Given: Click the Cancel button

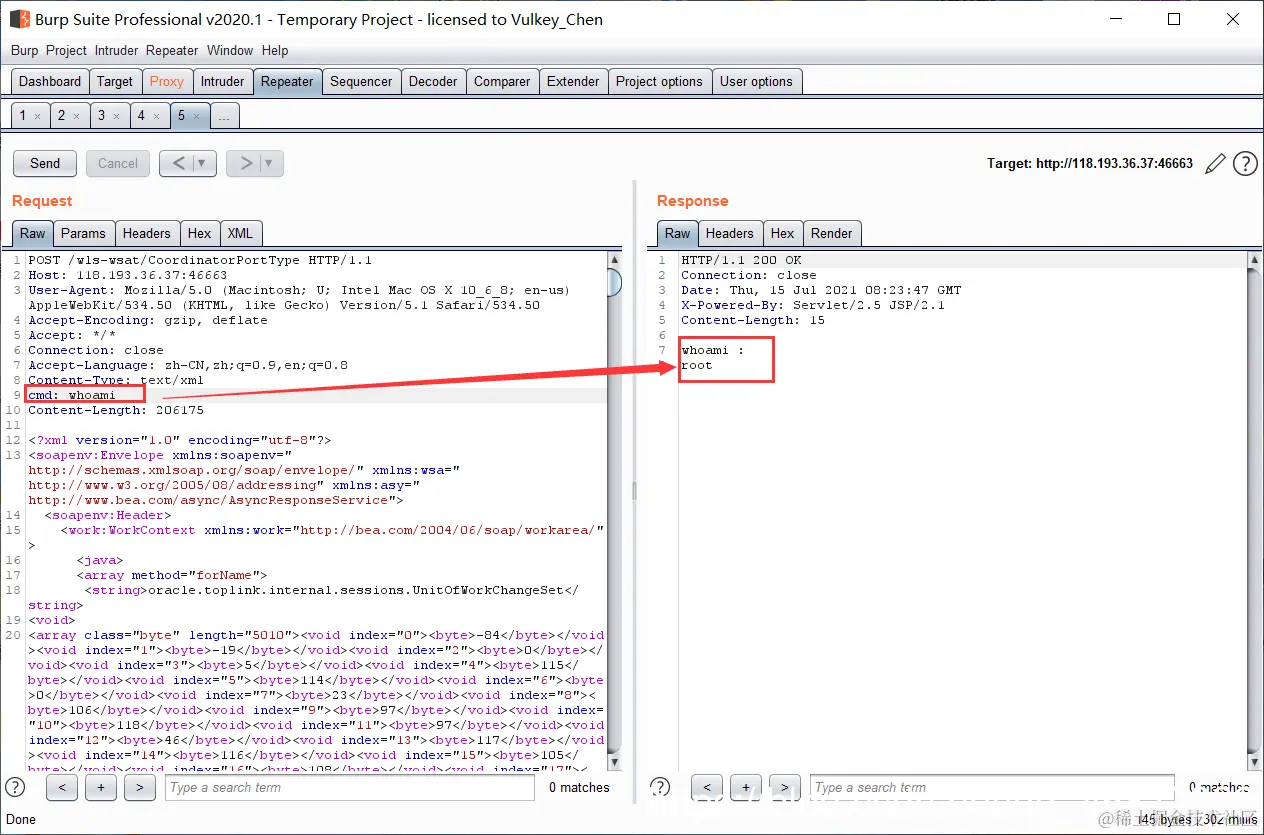Looking at the screenshot, I should pyautogui.click(x=118, y=163).
